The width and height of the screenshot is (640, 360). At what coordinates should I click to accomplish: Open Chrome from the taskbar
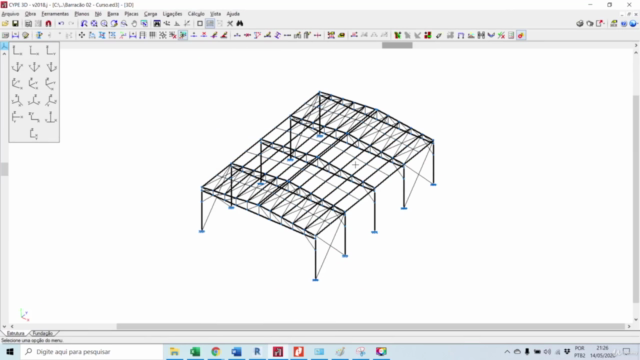(x=216, y=352)
